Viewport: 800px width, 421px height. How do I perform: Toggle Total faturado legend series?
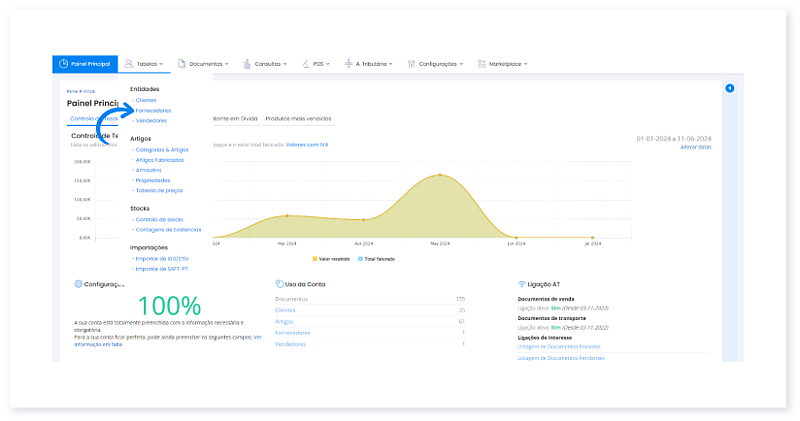(x=377, y=259)
